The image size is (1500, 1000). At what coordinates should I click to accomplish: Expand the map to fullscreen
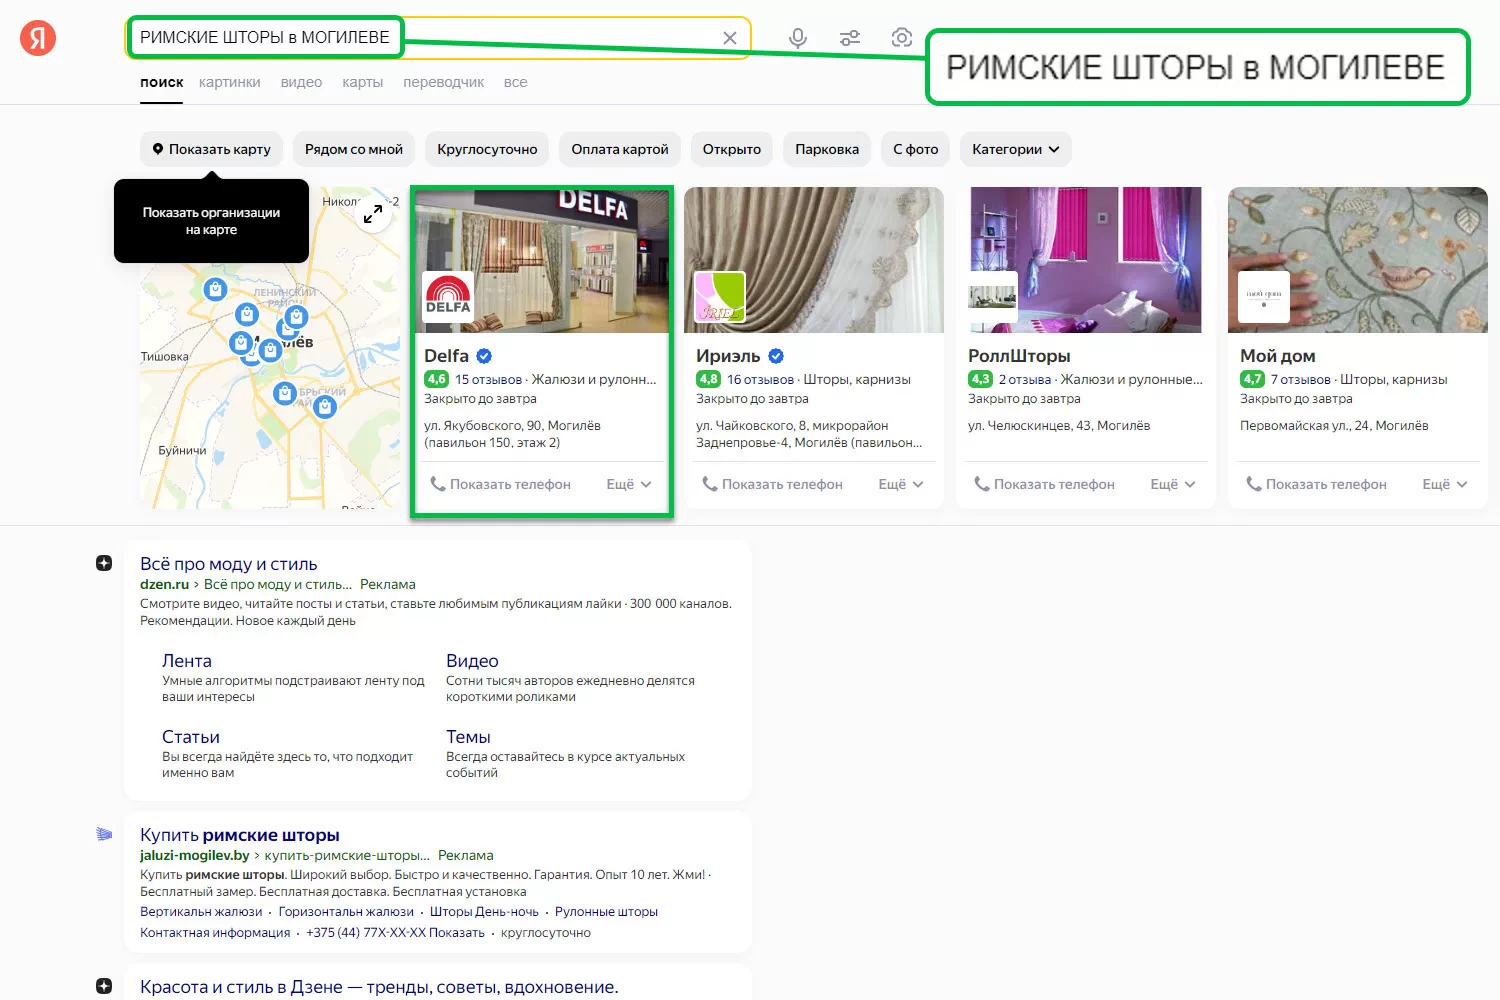pos(373,214)
